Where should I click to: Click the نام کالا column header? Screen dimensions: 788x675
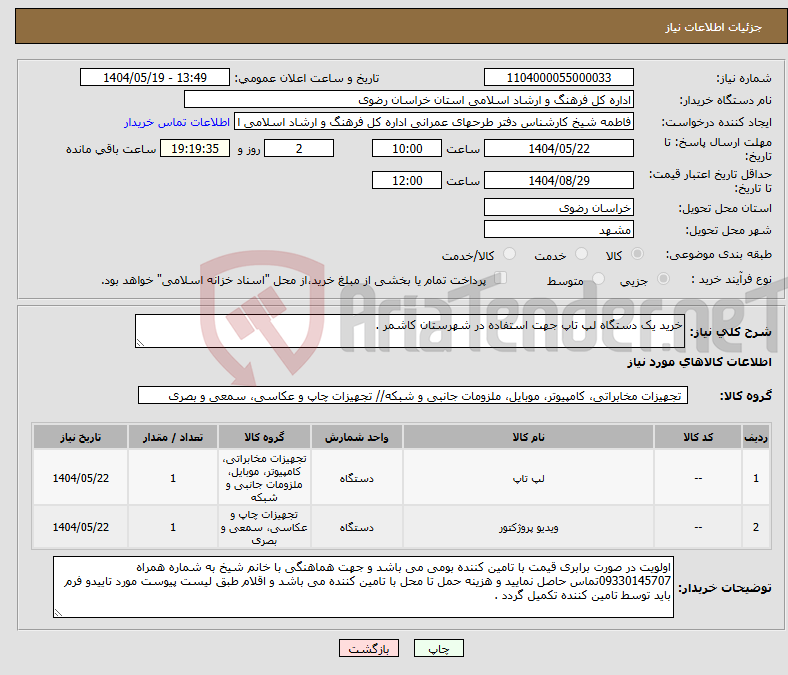click(x=528, y=437)
